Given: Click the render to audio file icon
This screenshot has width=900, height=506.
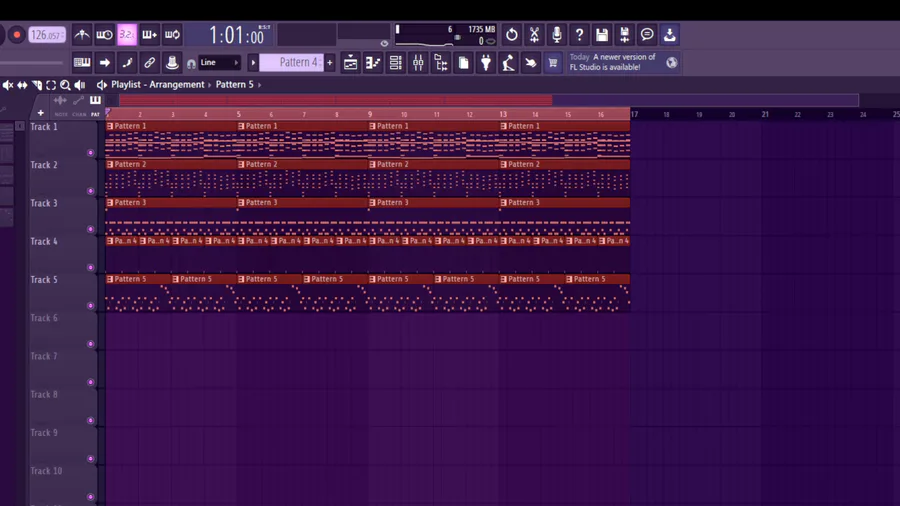Looking at the screenshot, I should click(x=624, y=35).
